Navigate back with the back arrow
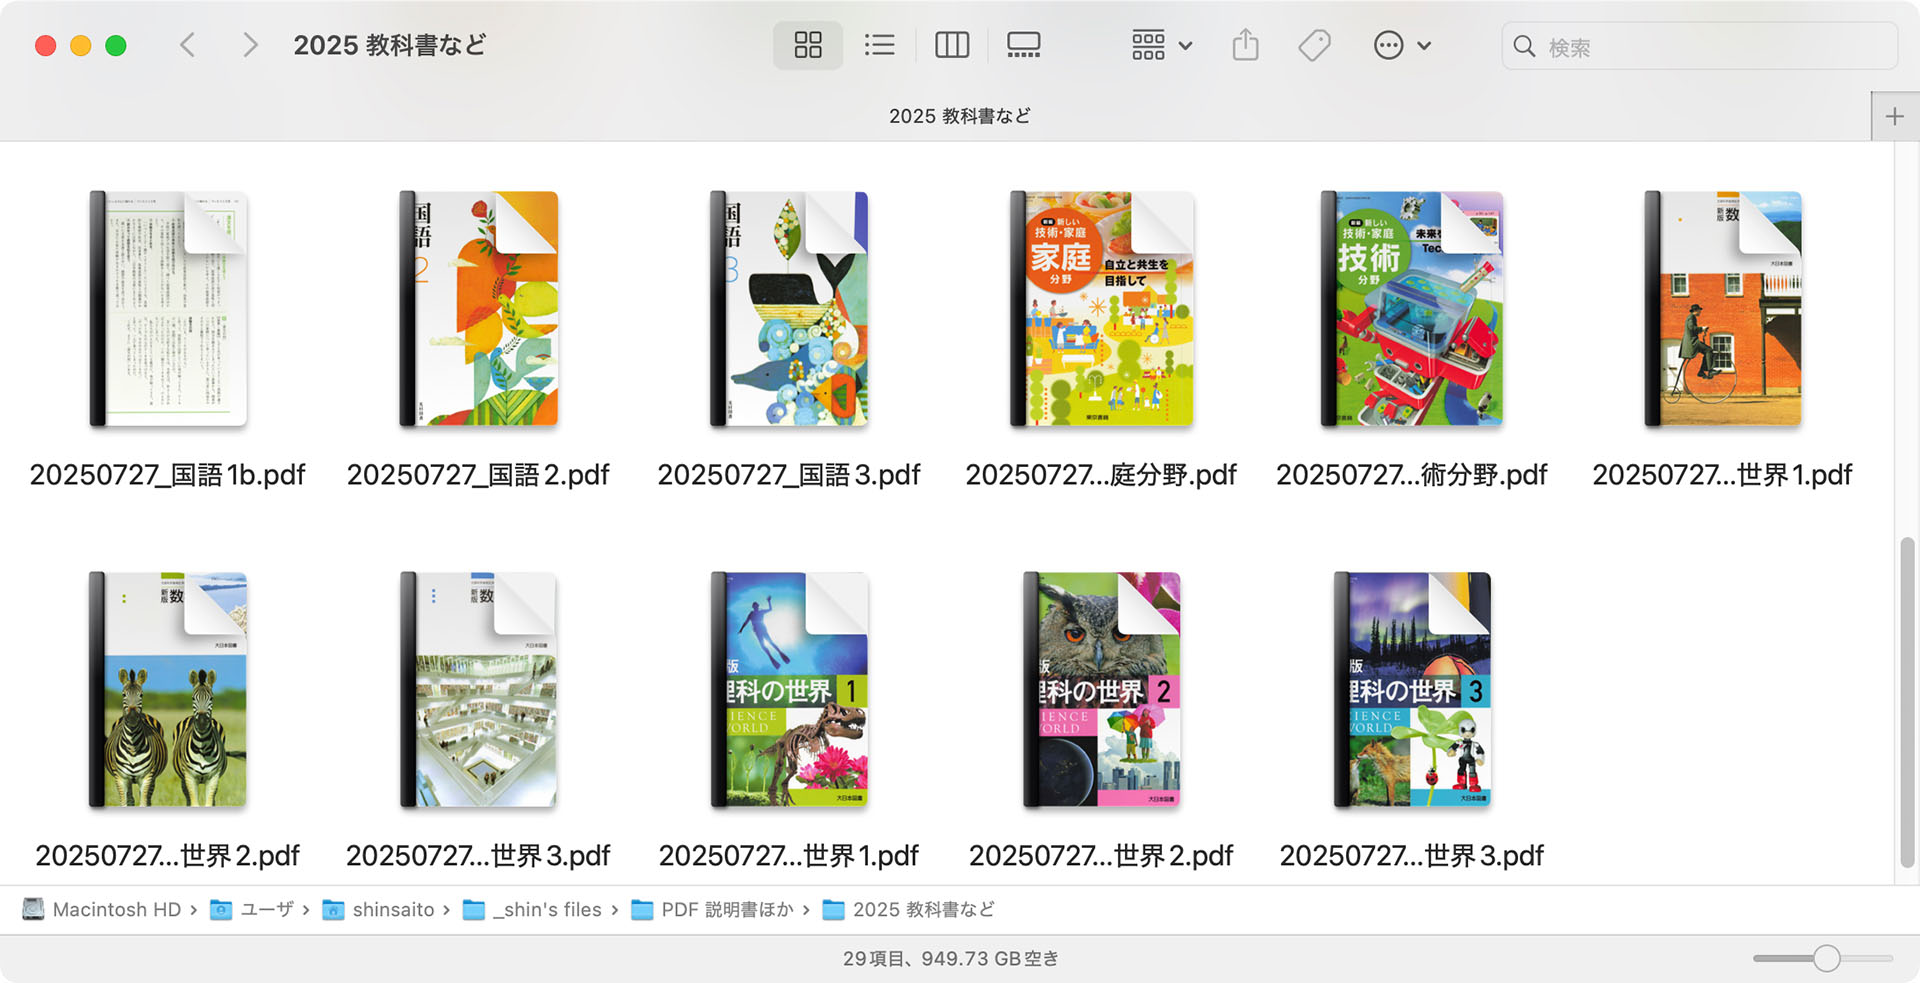Viewport: 1920px width, 983px height. (186, 45)
